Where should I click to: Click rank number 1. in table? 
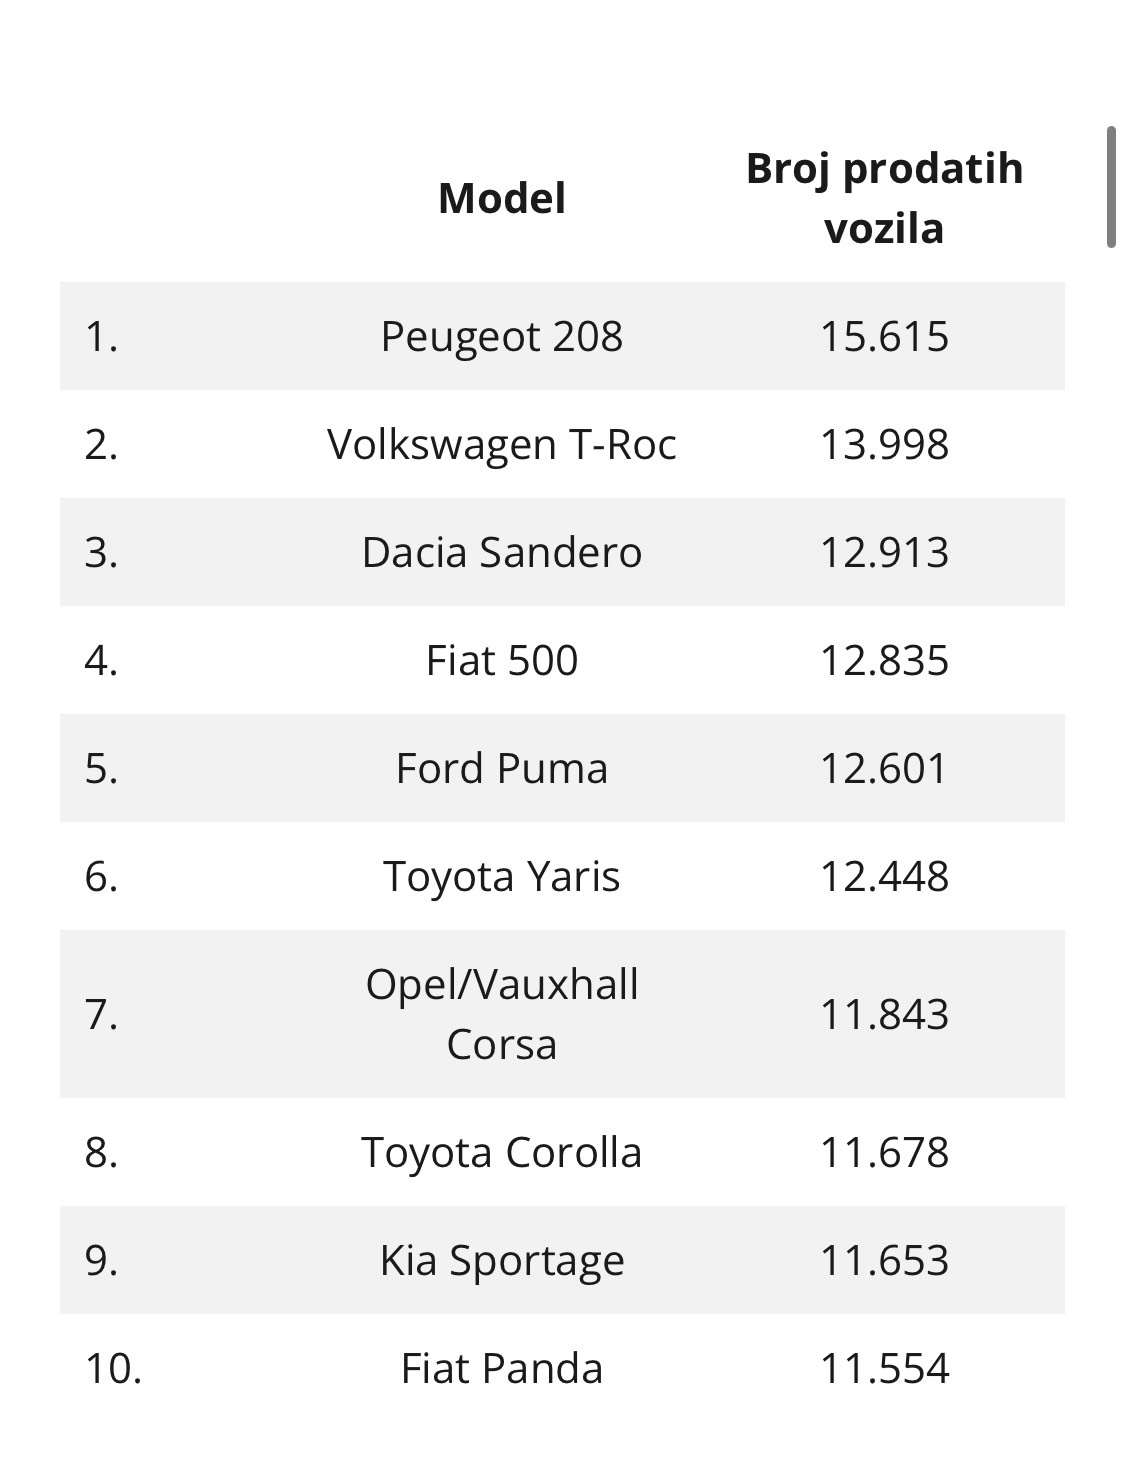click(x=101, y=336)
